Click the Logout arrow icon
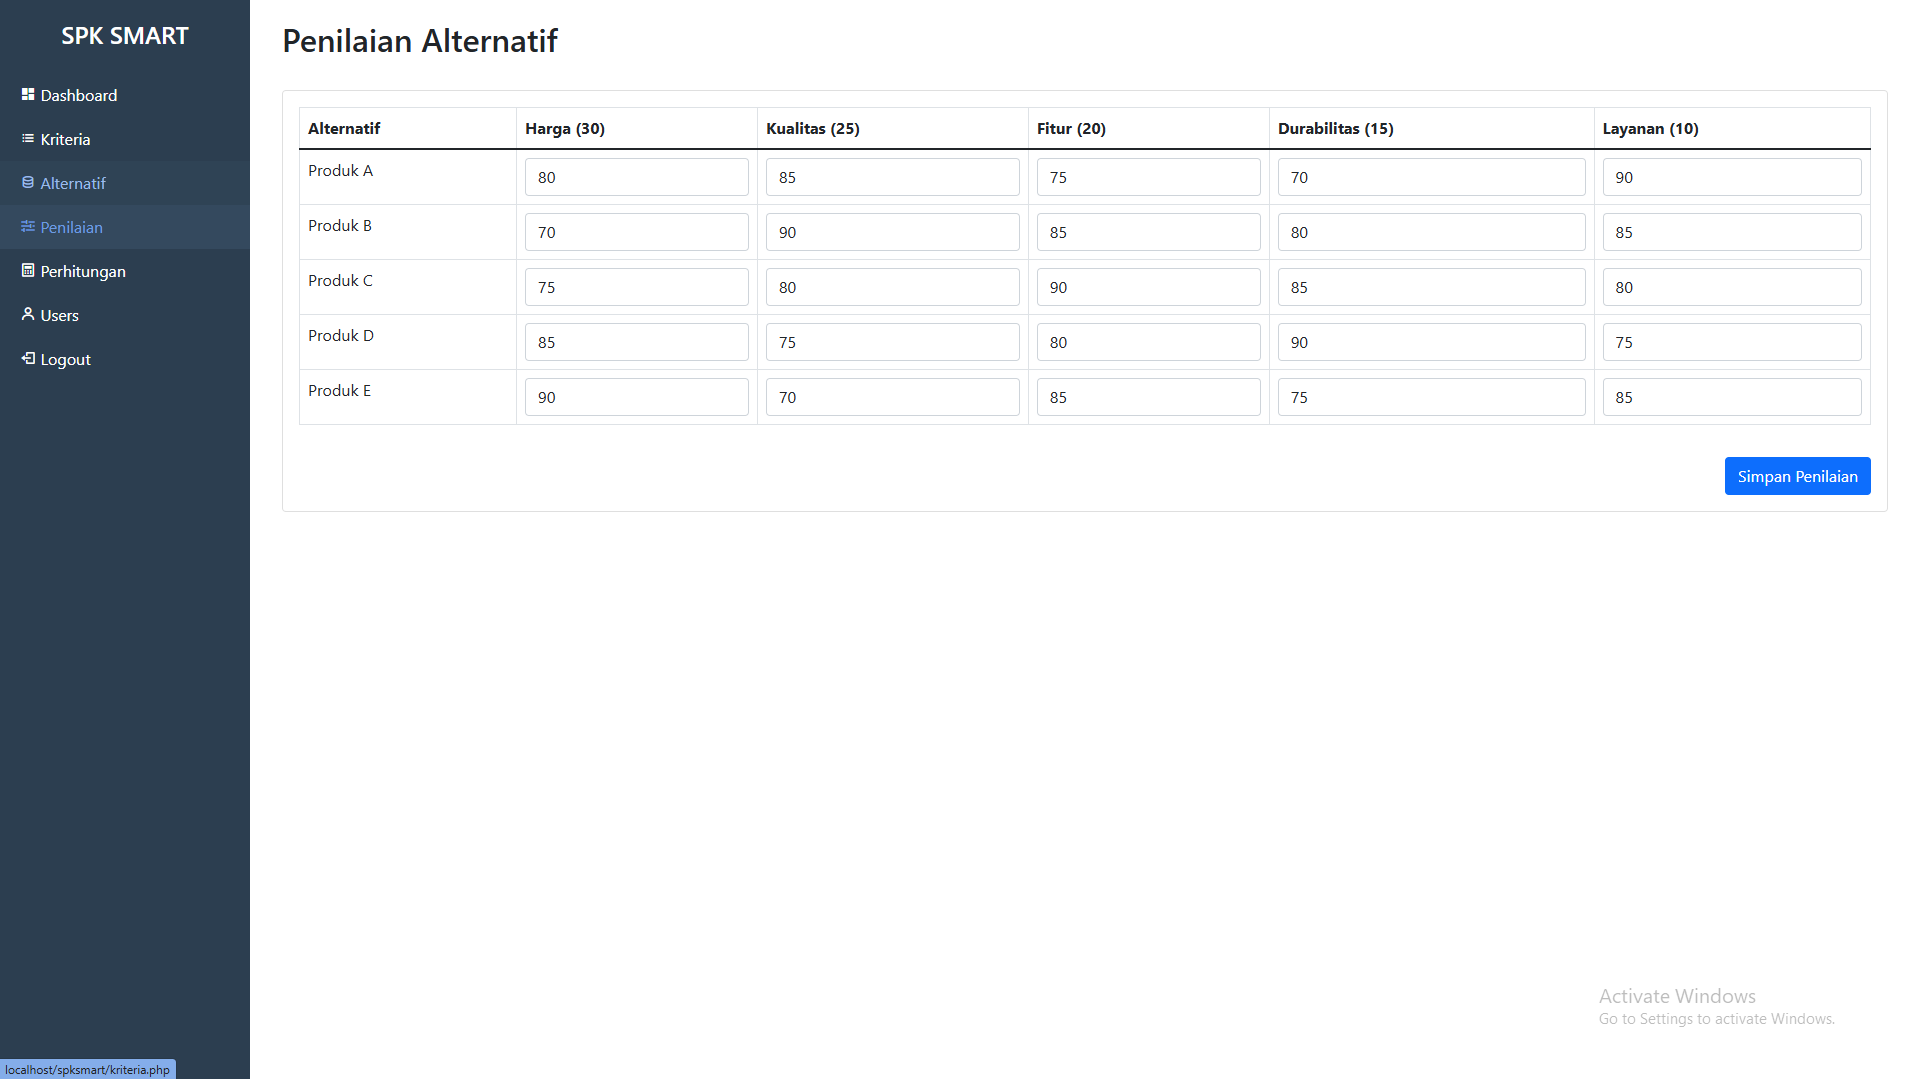 click(x=28, y=358)
